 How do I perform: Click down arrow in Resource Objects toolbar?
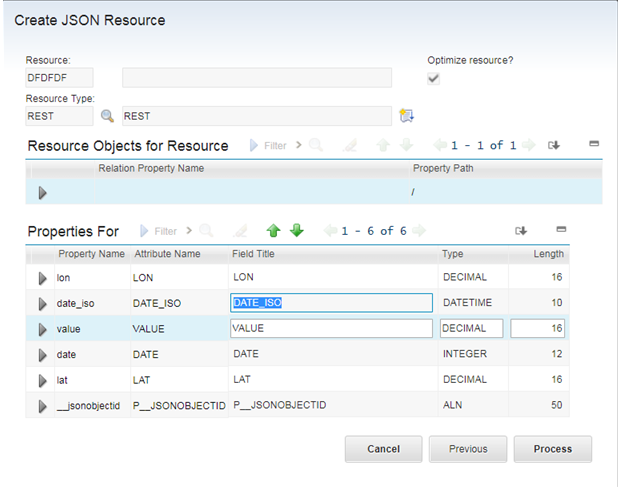[x=406, y=145]
